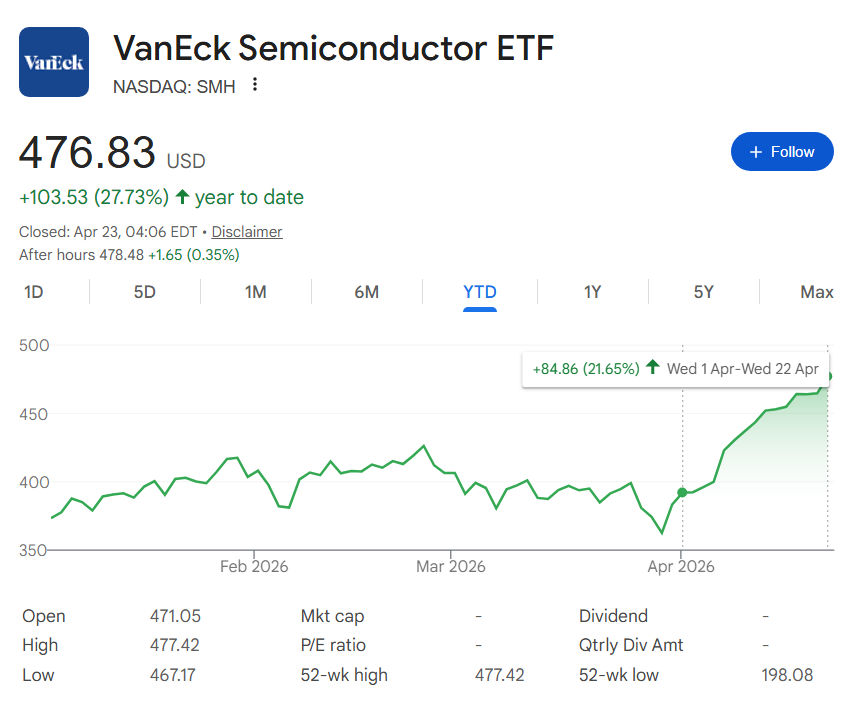Show the 5Y chart range
The image size is (851, 709).
pos(704,292)
